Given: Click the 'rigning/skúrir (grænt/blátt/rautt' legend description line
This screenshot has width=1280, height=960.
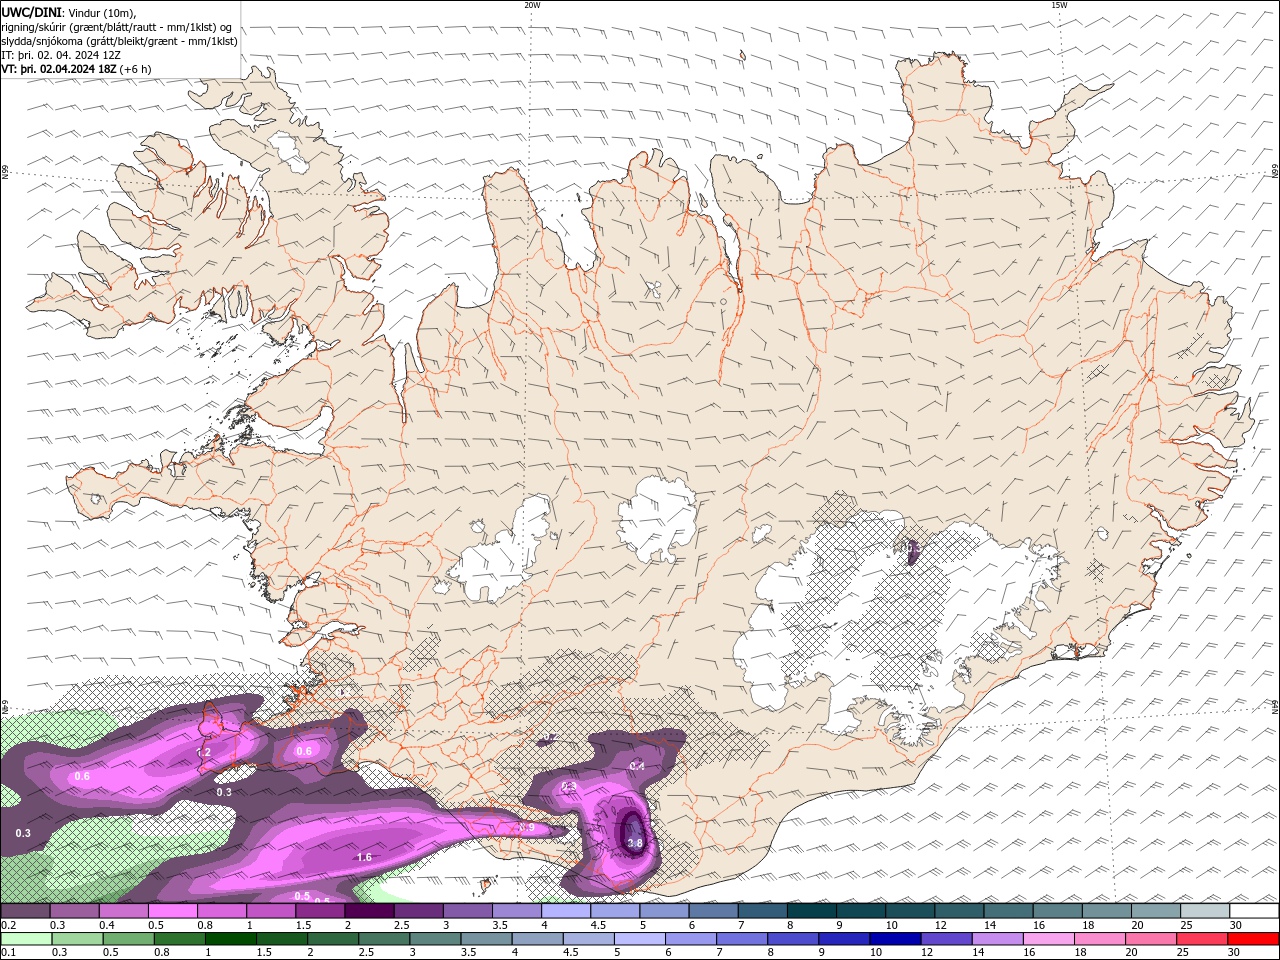Looking at the screenshot, I should click(x=116, y=27).
